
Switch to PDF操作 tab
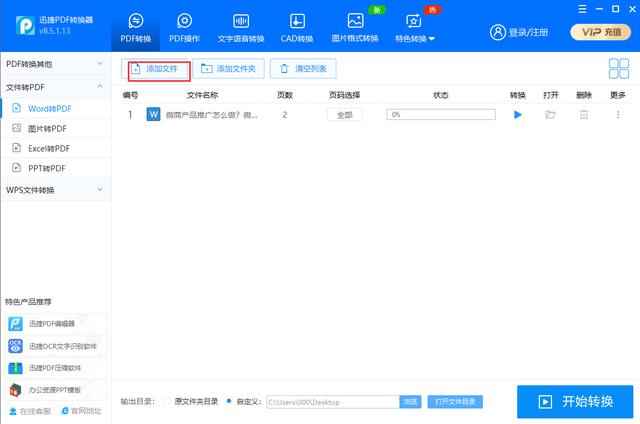[x=184, y=28]
